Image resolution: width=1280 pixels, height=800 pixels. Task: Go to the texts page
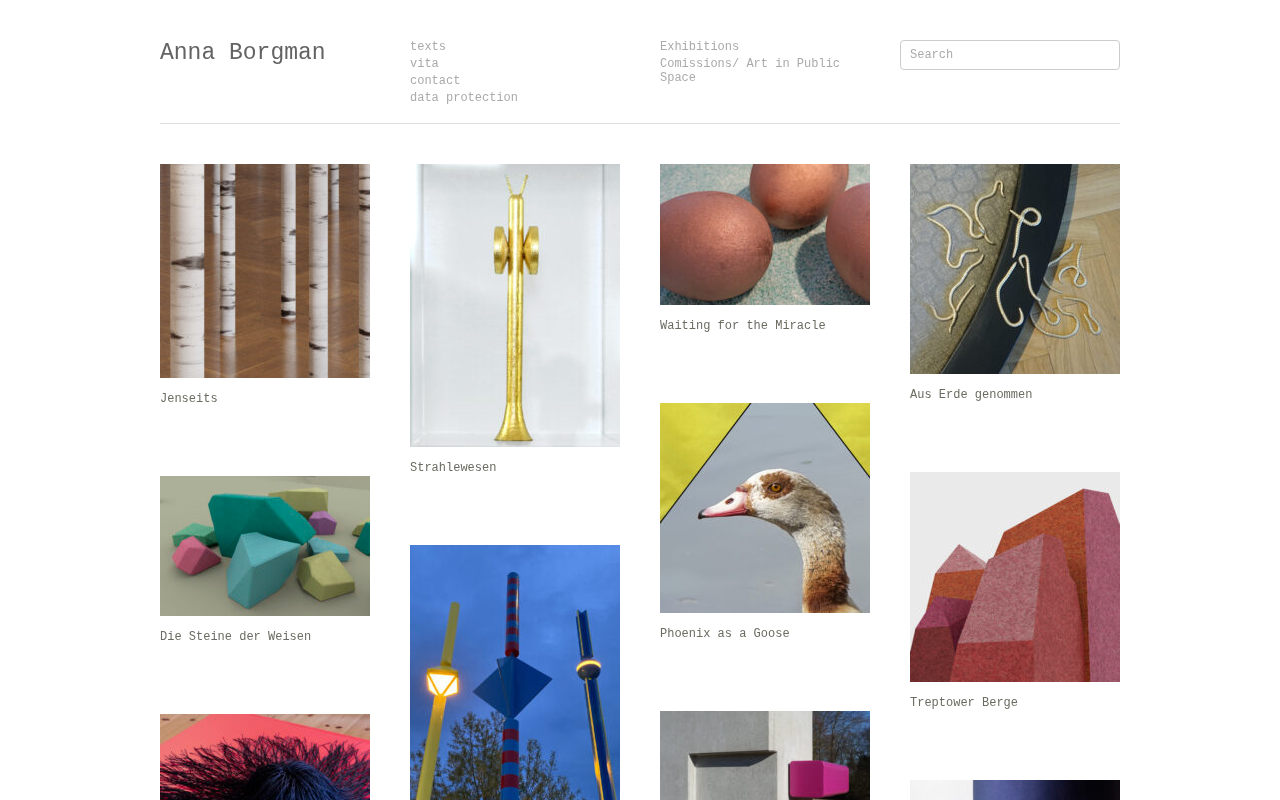(428, 47)
